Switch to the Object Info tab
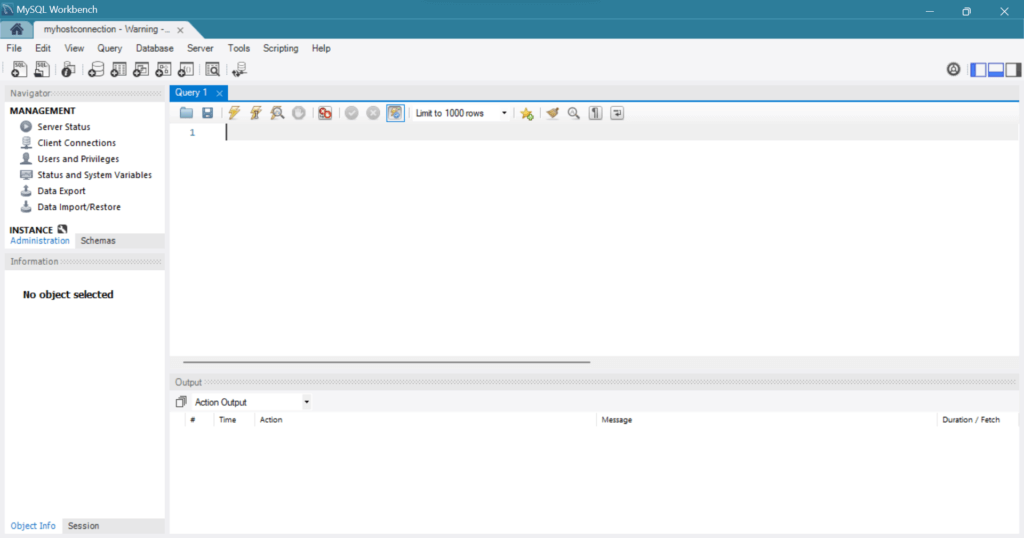The width and height of the screenshot is (1024, 538). click(x=33, y=526)
